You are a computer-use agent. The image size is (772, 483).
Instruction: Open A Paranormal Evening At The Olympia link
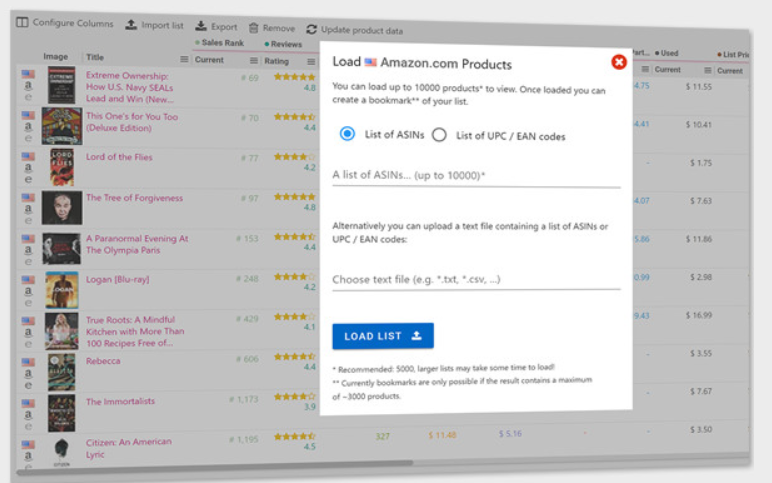click(137, 244)
